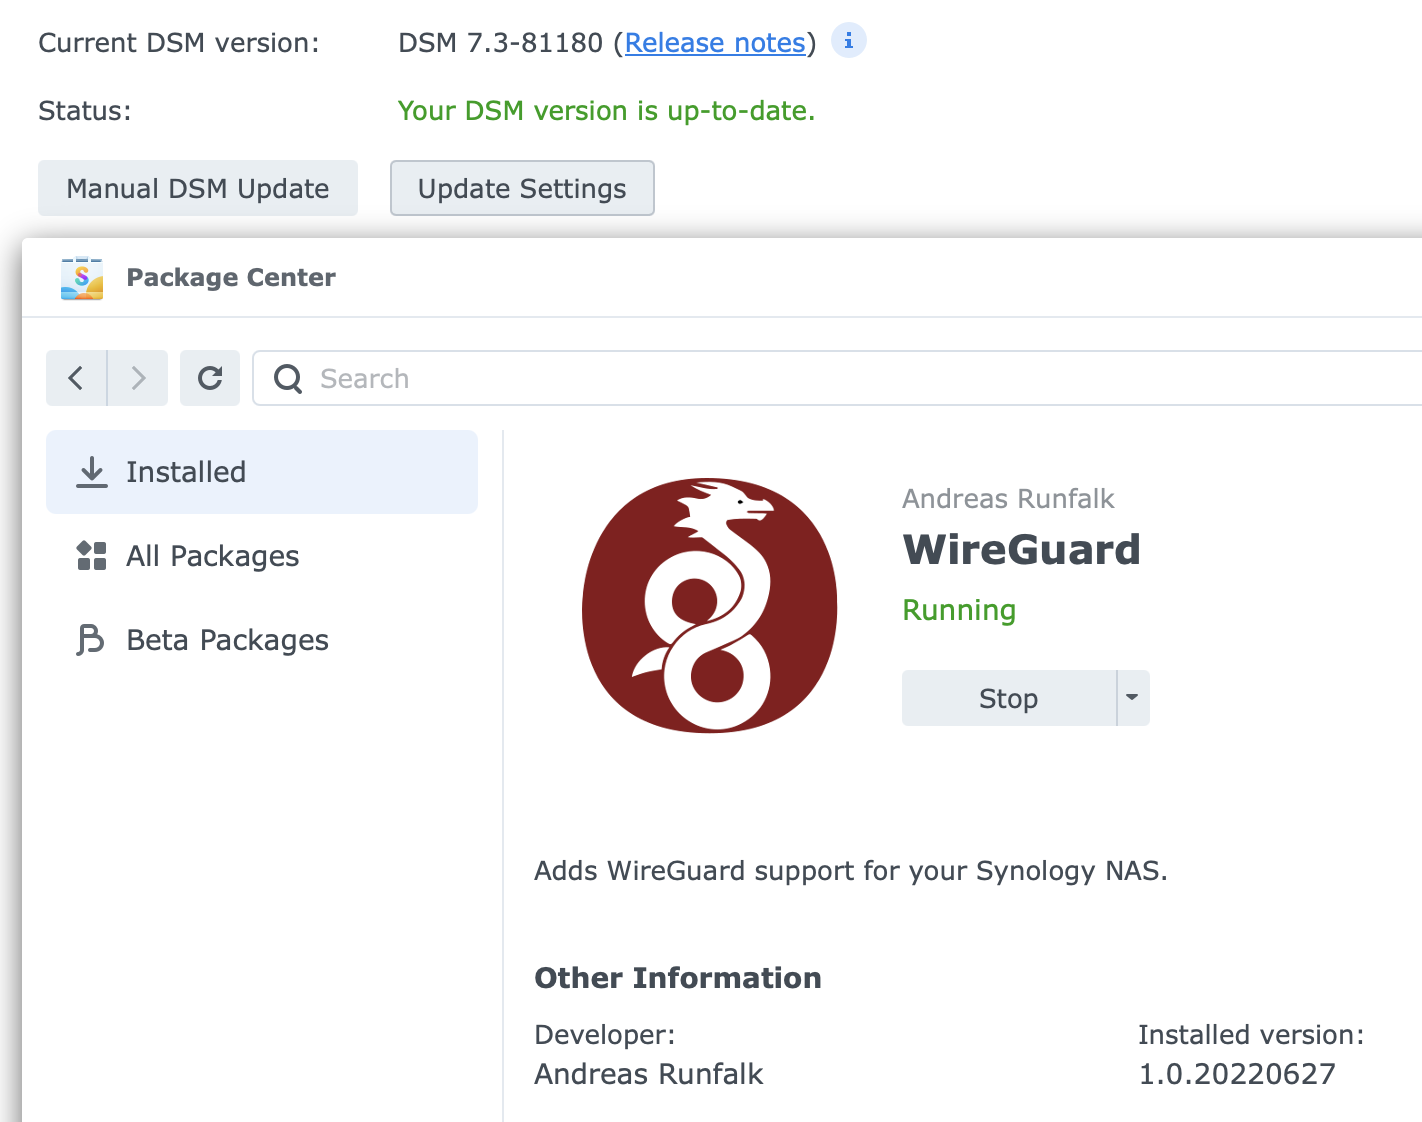Click the green Running status text
The width and height of the screenshot is (1422, 1122).
[x=959, y=610]
